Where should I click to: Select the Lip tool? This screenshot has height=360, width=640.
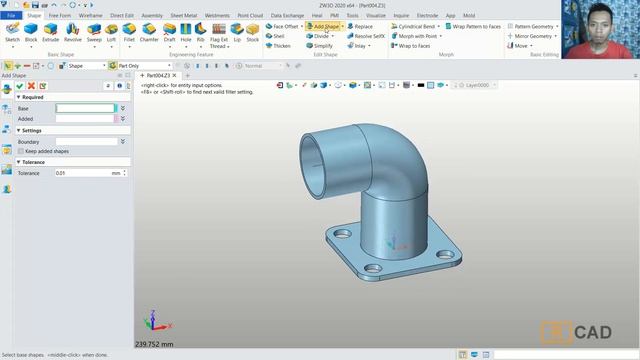tap(237, 32)
